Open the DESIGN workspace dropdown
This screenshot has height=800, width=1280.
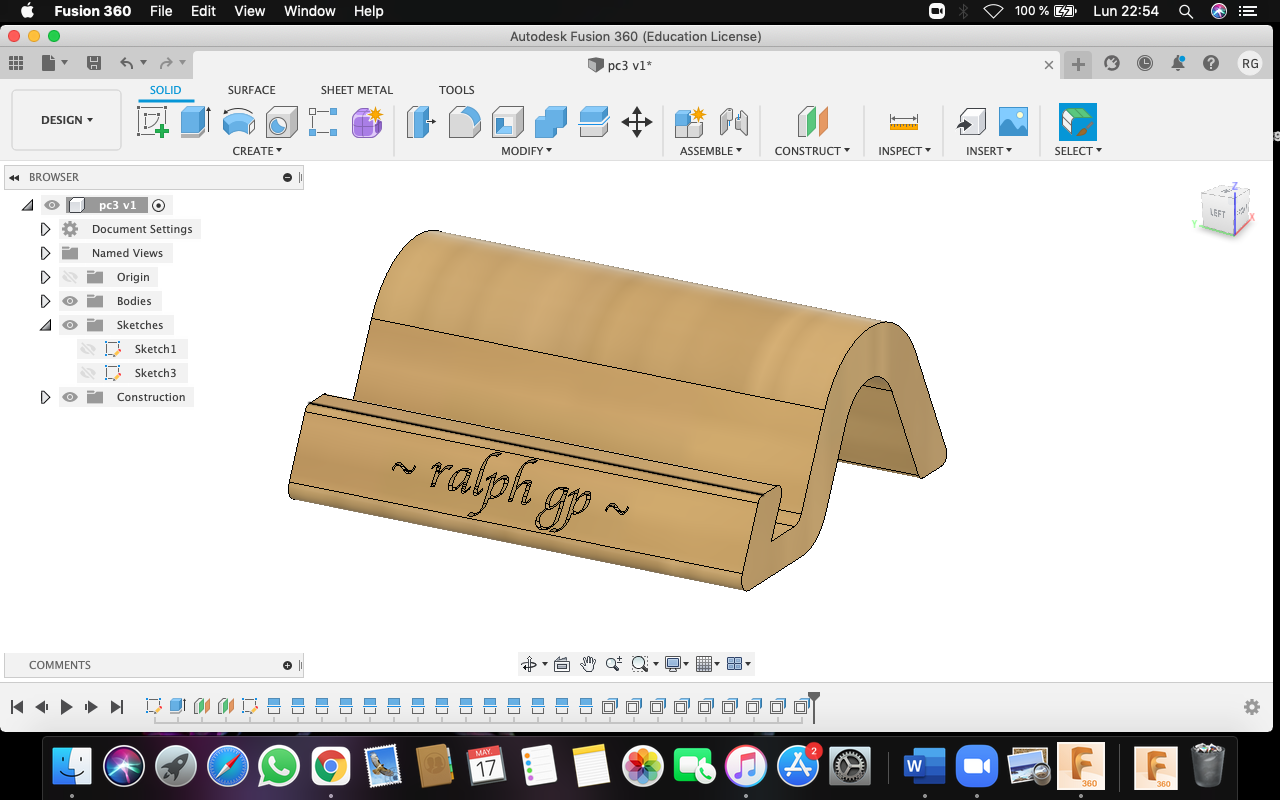click(67, 120)
